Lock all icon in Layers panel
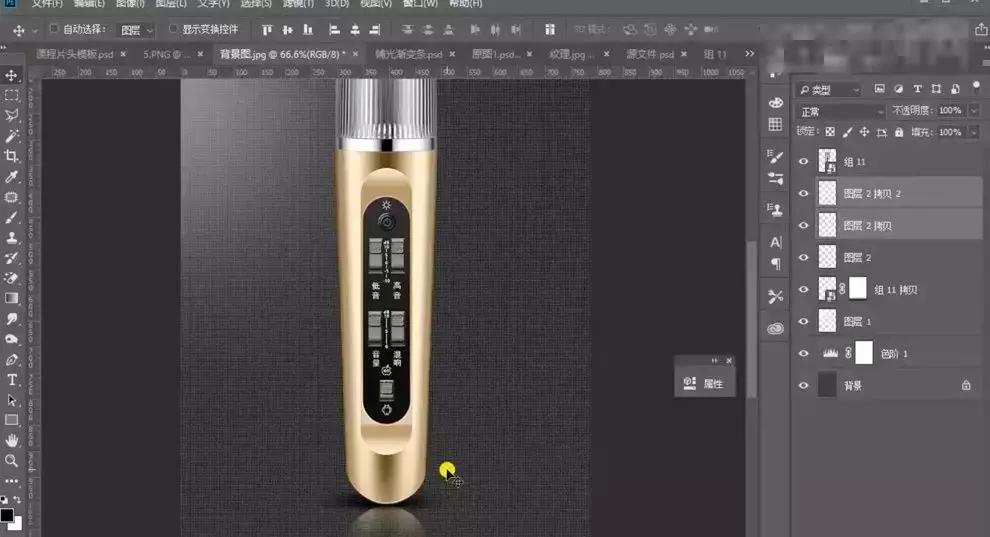 click(x=899, y=132)
